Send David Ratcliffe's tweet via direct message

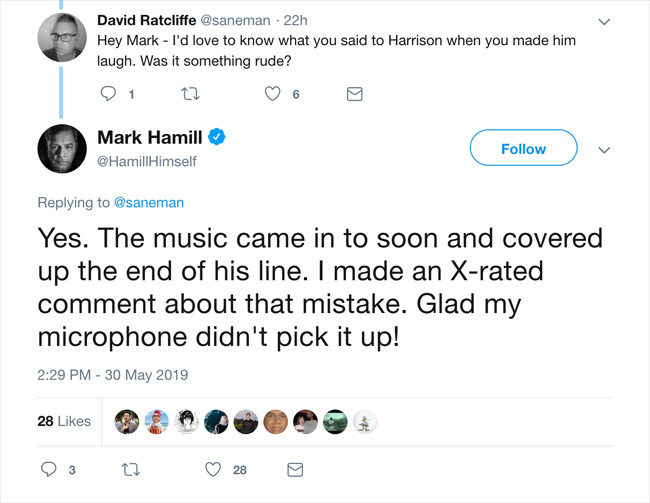[354, 94]
